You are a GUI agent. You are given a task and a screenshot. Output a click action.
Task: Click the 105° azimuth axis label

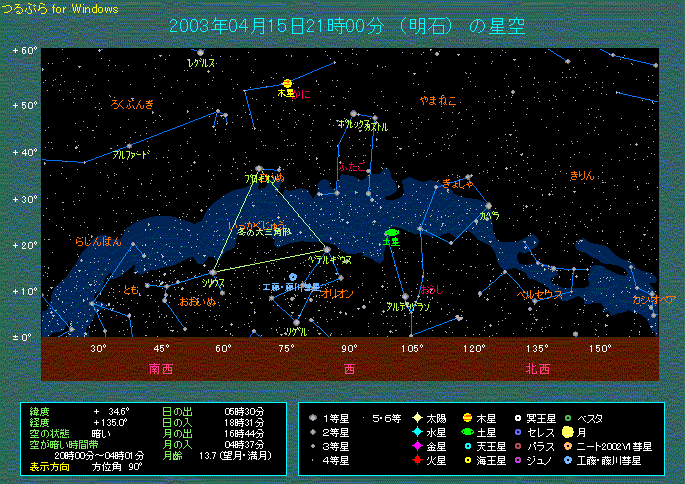click(x=412, y=348)
